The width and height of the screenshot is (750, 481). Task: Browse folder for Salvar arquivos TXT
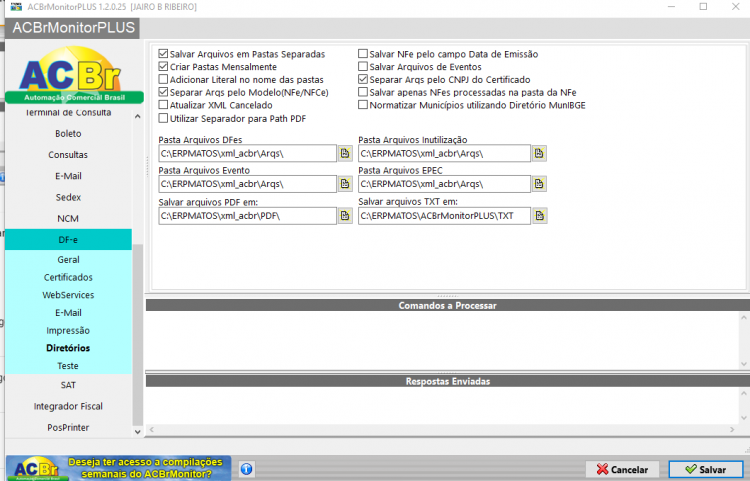[x=540, y=216]
